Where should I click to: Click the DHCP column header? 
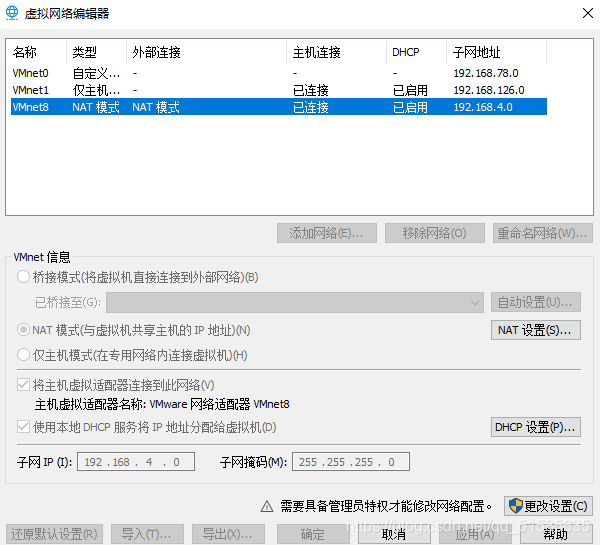pyautogui.click(x=416, y=52)
